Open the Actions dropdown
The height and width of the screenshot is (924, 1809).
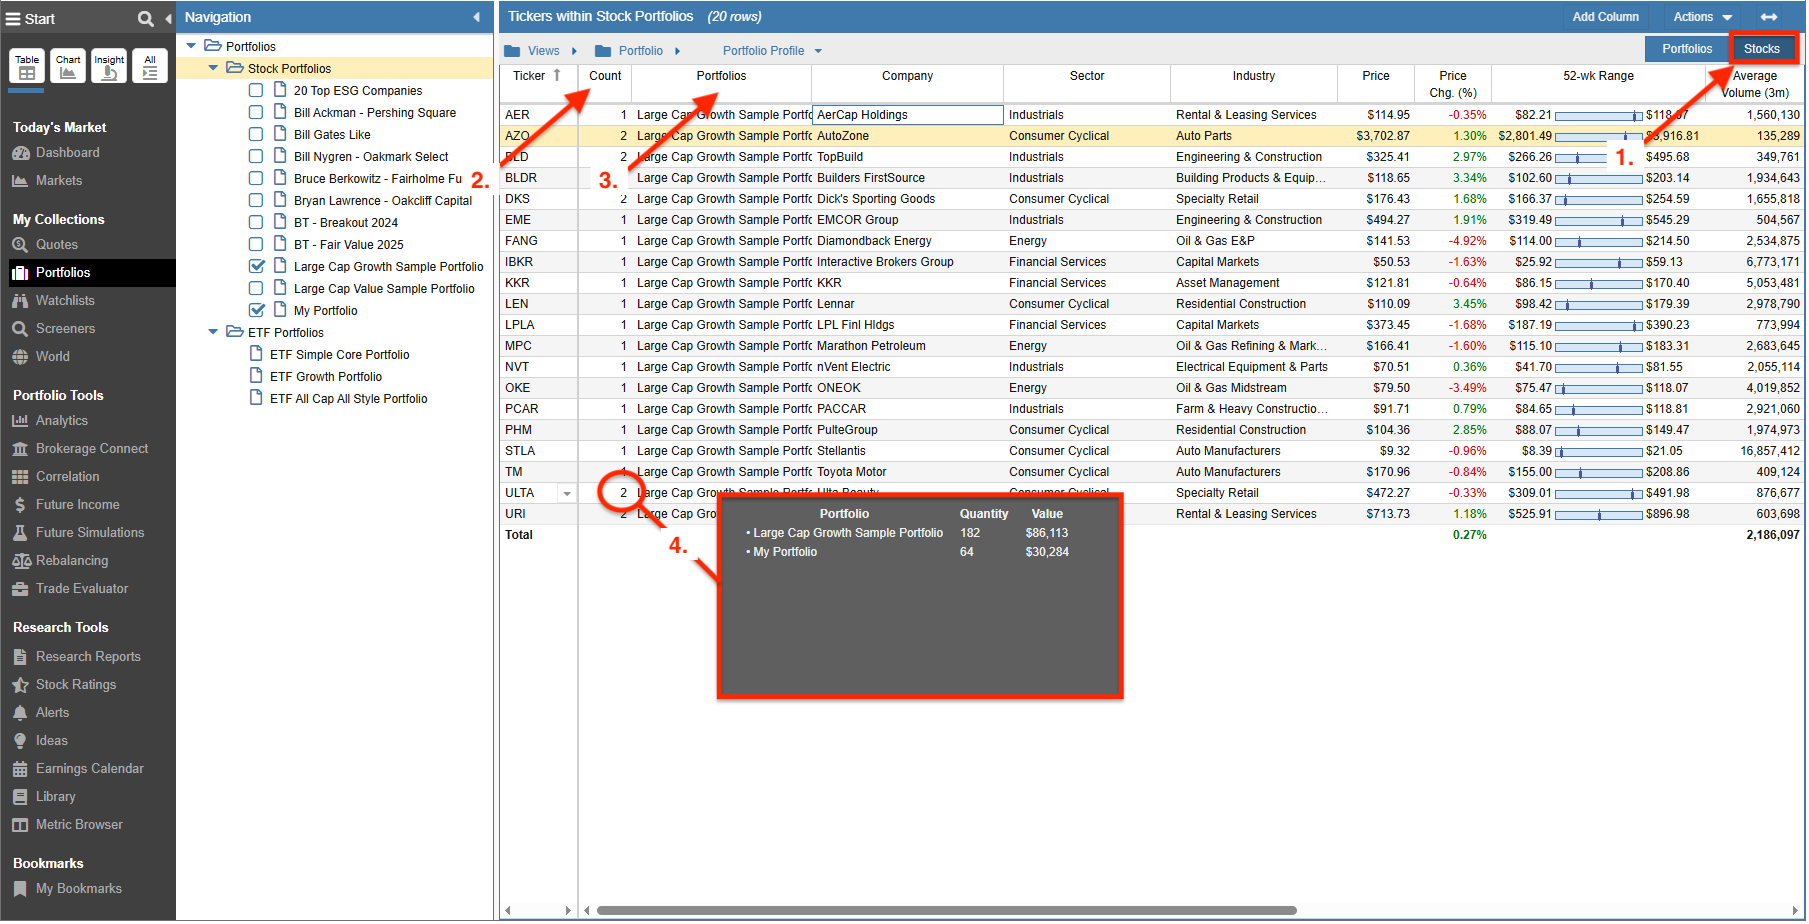pos(1703,17)
